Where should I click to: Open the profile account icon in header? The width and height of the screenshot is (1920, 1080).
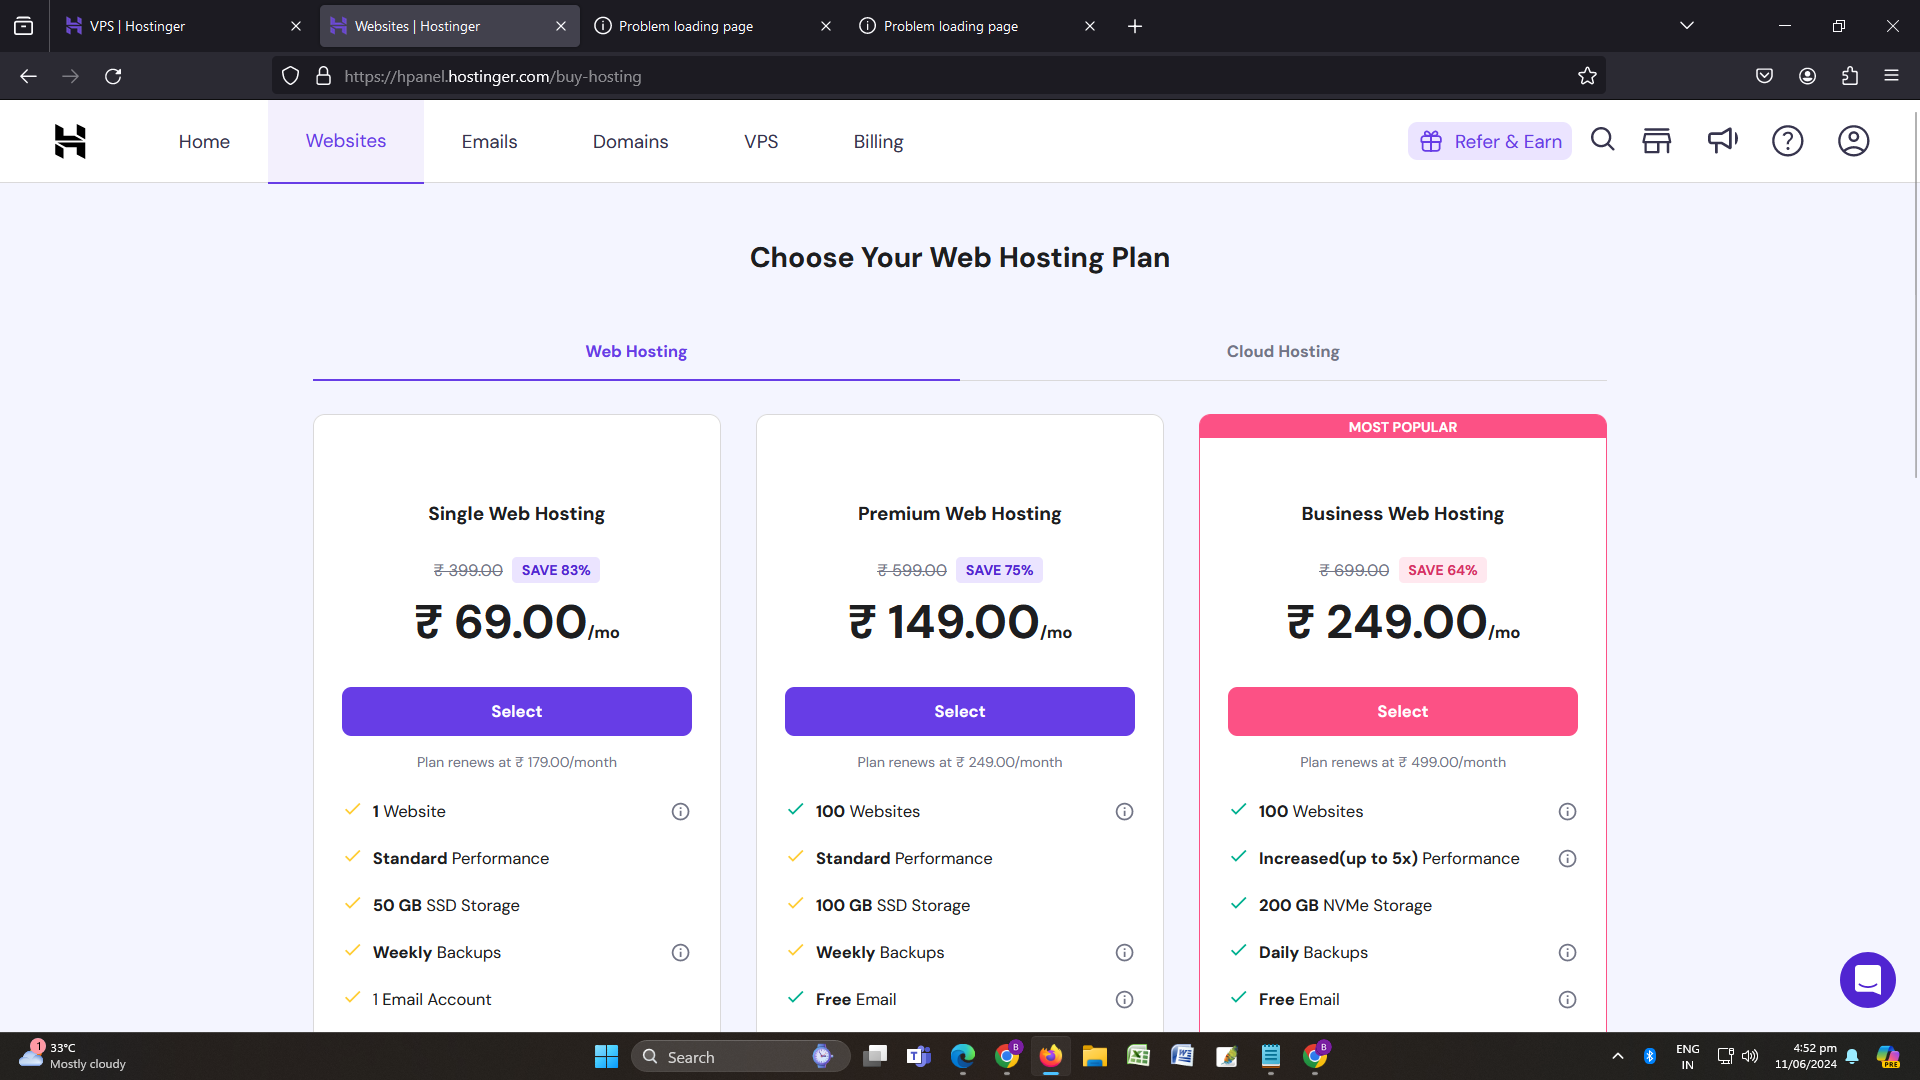point(1853,141)
